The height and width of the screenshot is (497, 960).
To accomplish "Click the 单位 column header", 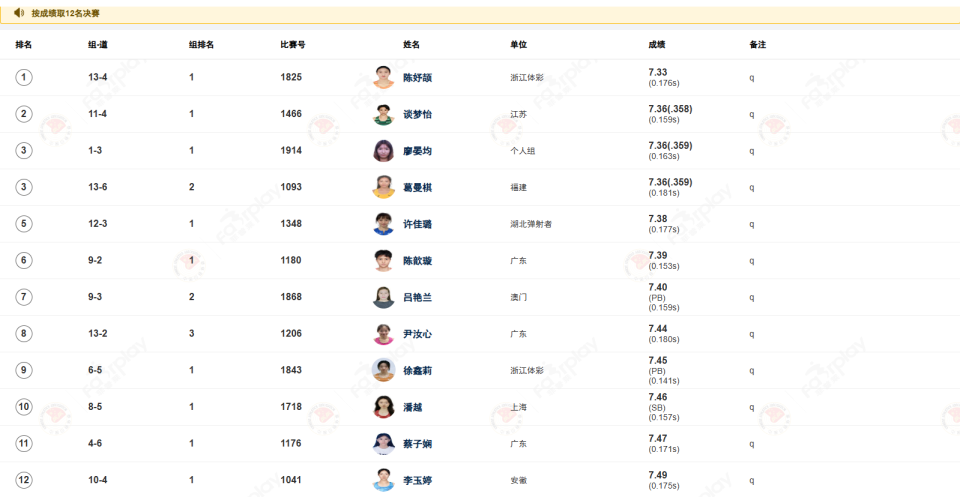I will (518, 45).
